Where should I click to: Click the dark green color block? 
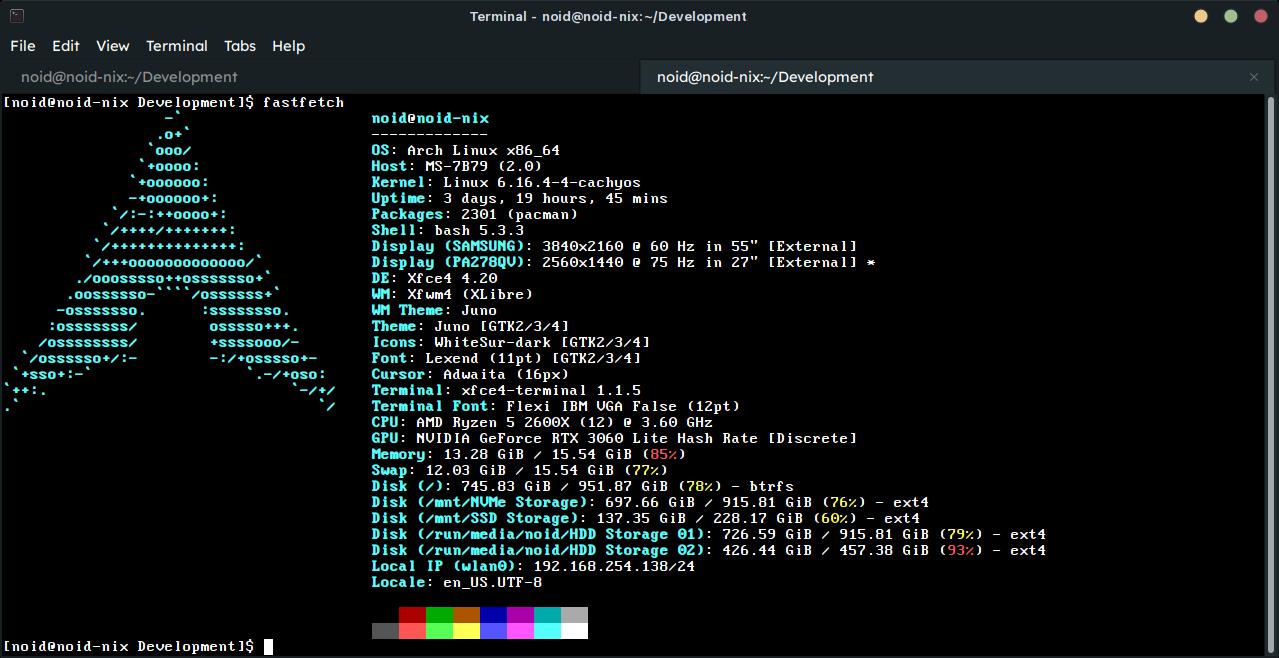[x=439, y=614]
